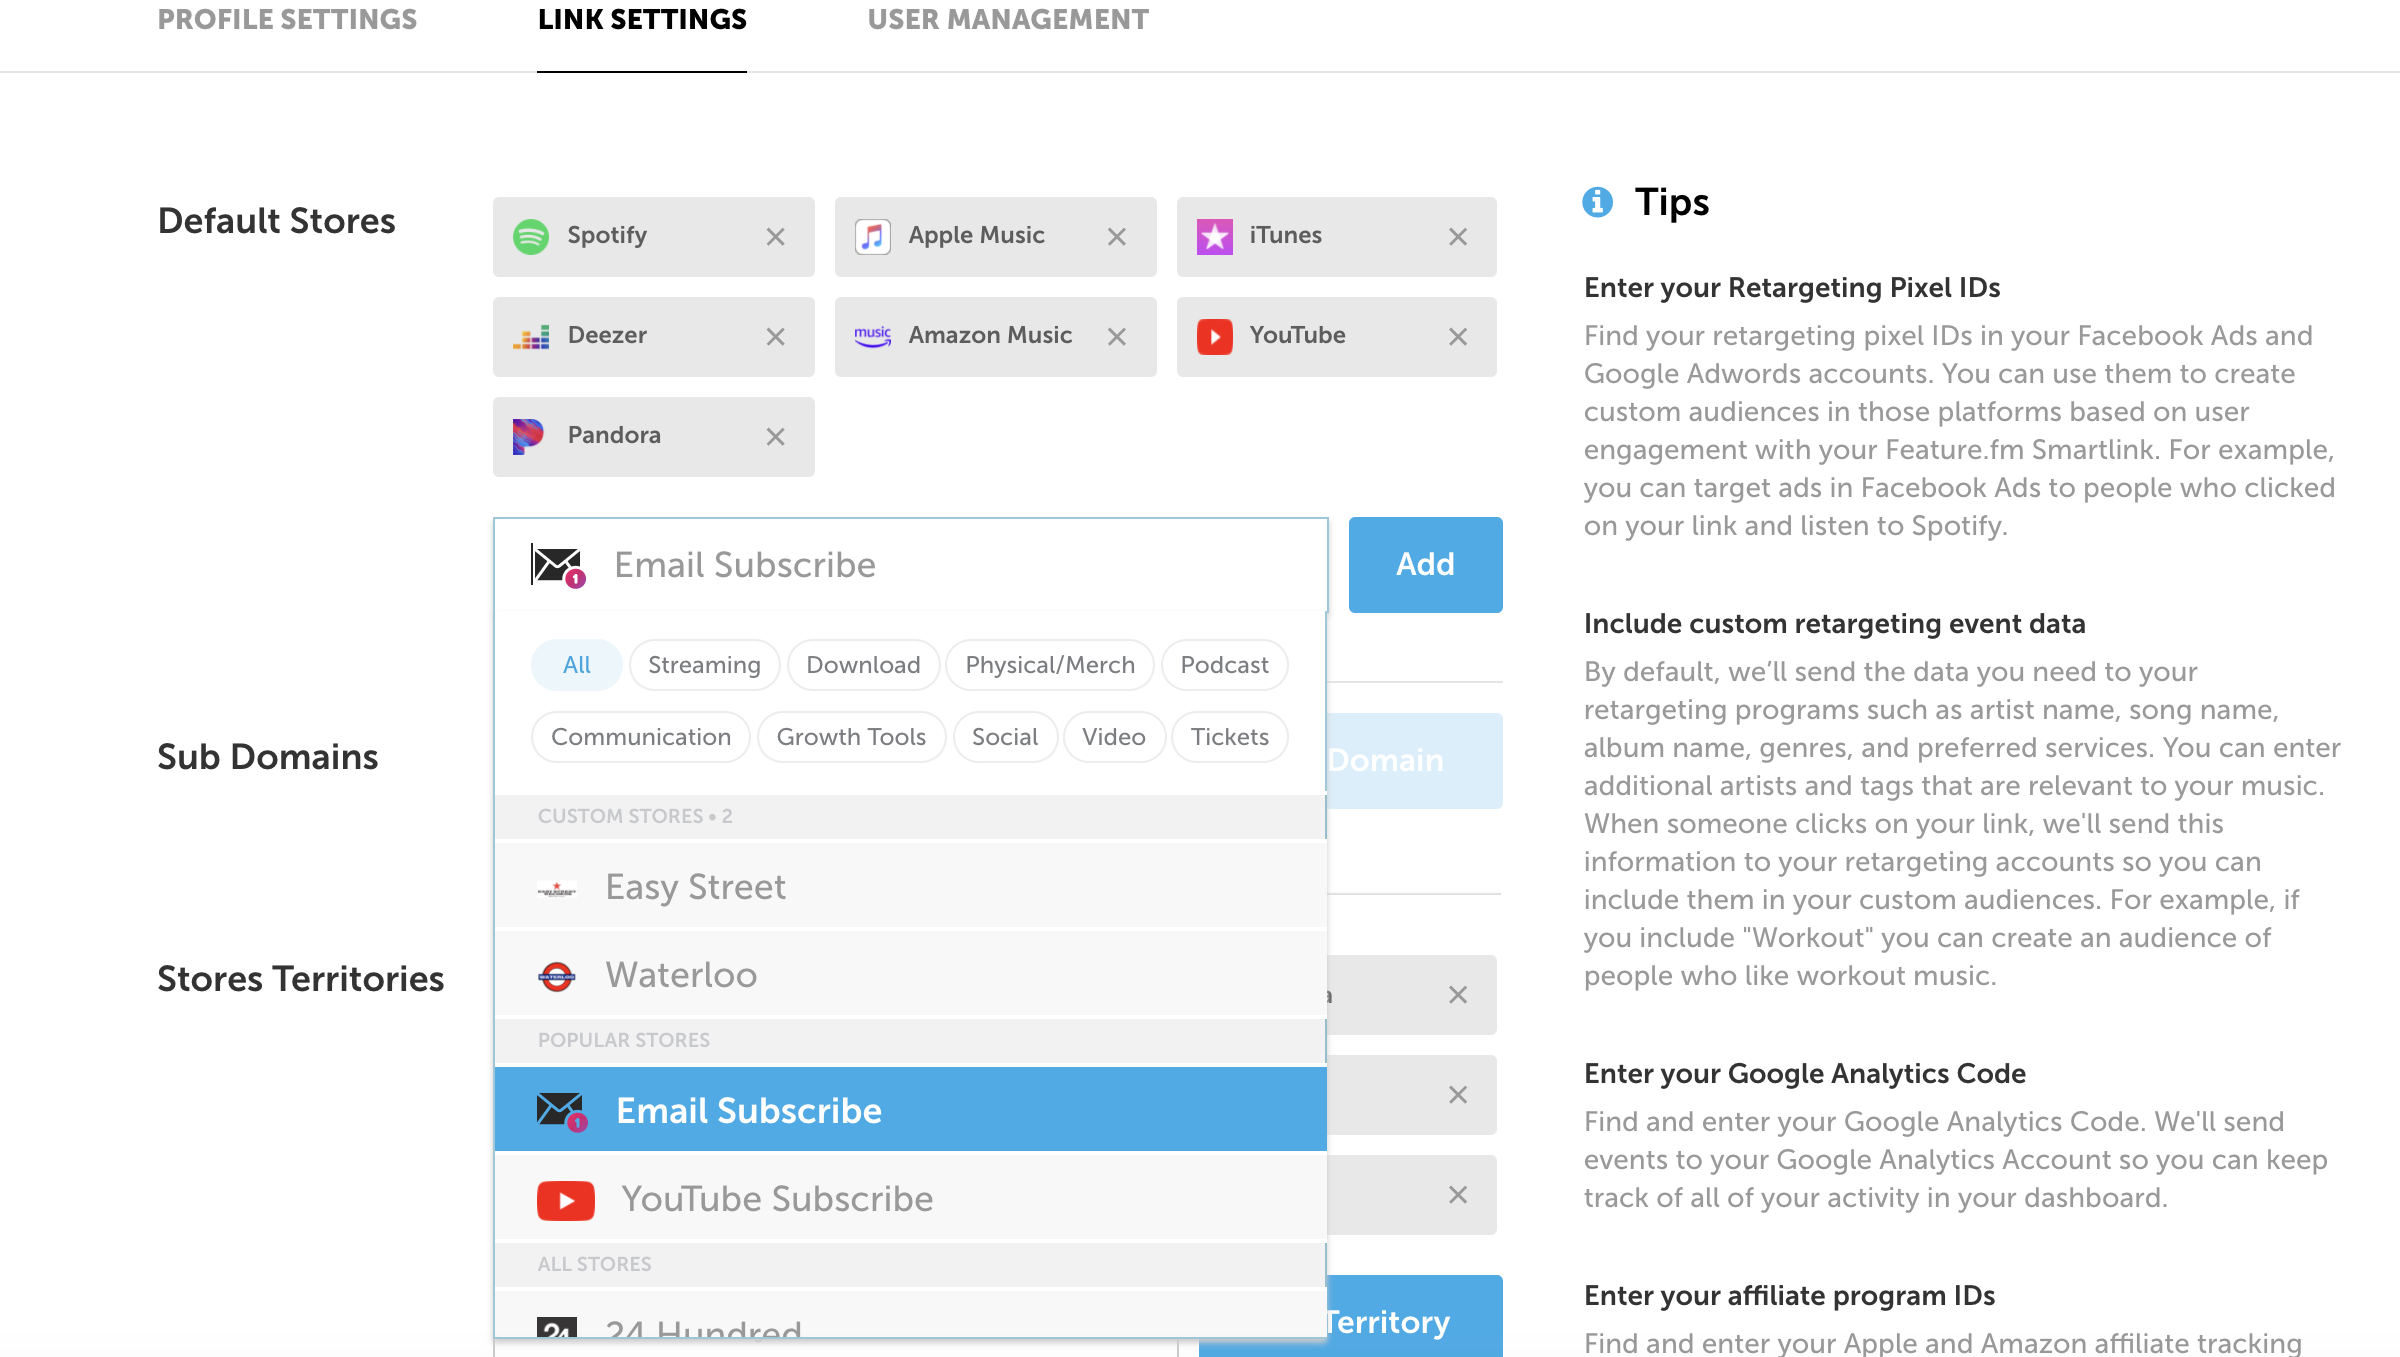Click the Deezer equalizer icon

coord(531,337)
